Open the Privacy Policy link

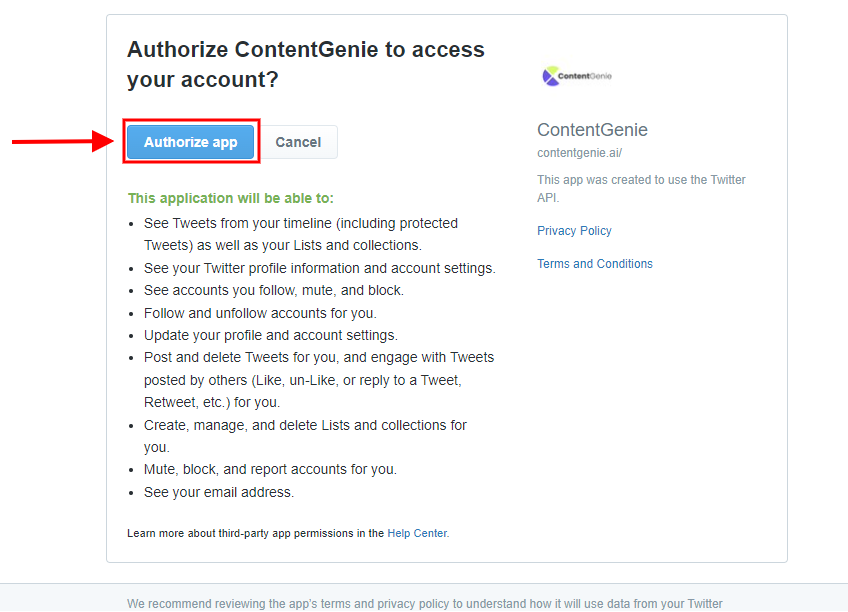click(574, 231)
